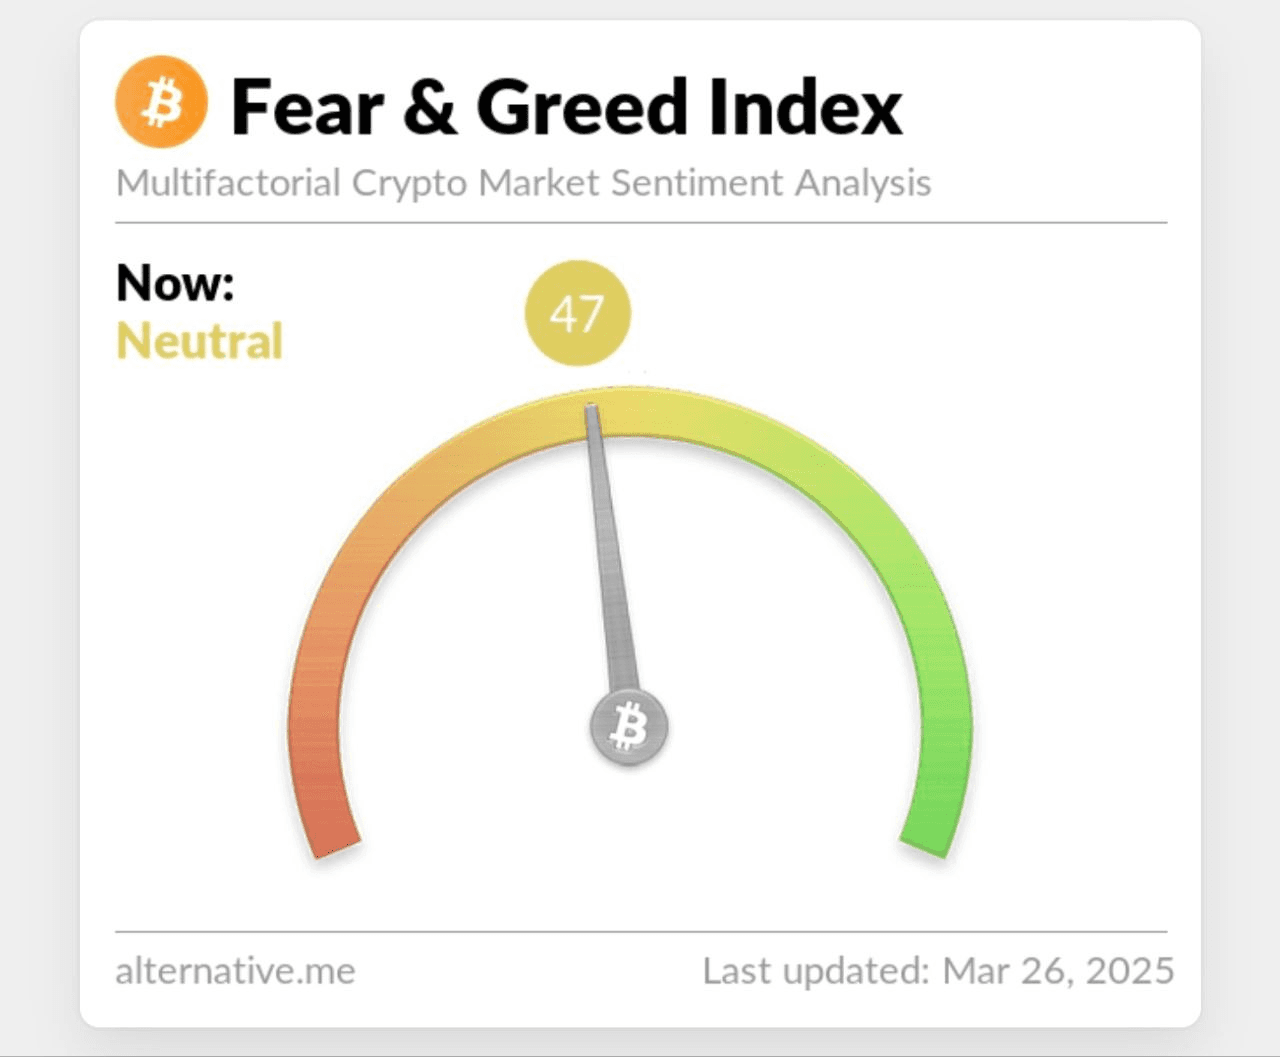The width and height of the screenshot is (1280, 1057).
Task: Click the silver Bitcoin coin at needle base
Action: [629, 727]
